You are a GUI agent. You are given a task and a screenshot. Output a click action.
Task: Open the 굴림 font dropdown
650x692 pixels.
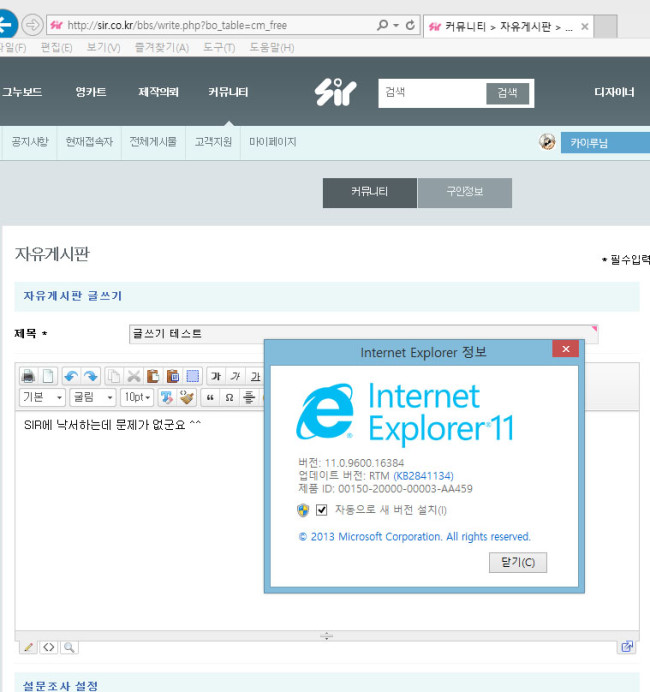pos(93,398)
